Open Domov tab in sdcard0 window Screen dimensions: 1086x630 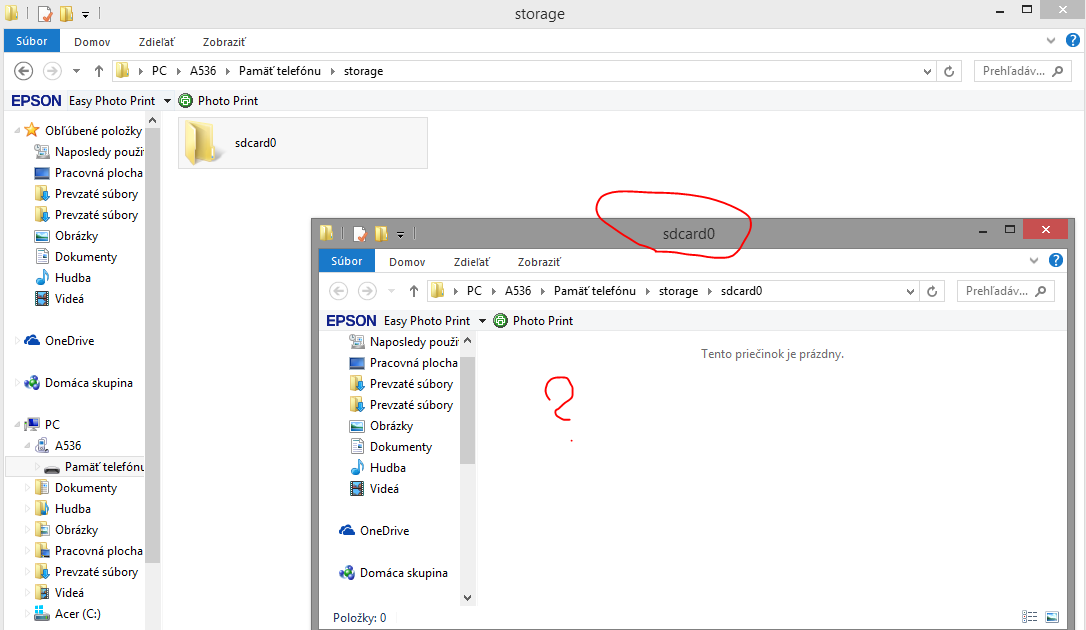point(407,262)
